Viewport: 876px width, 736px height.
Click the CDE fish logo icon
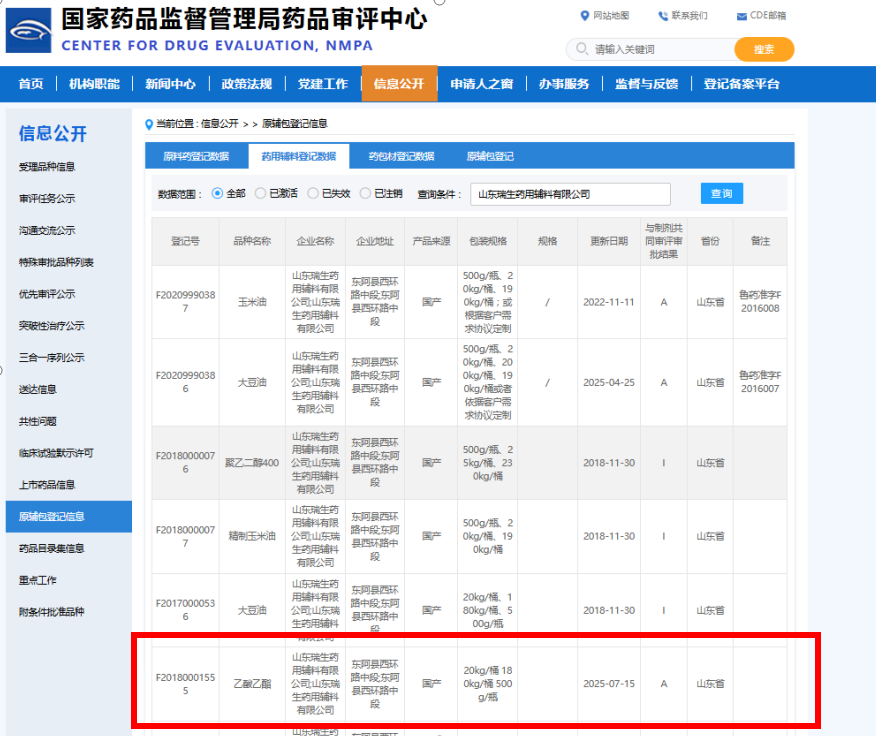point(28,31)
